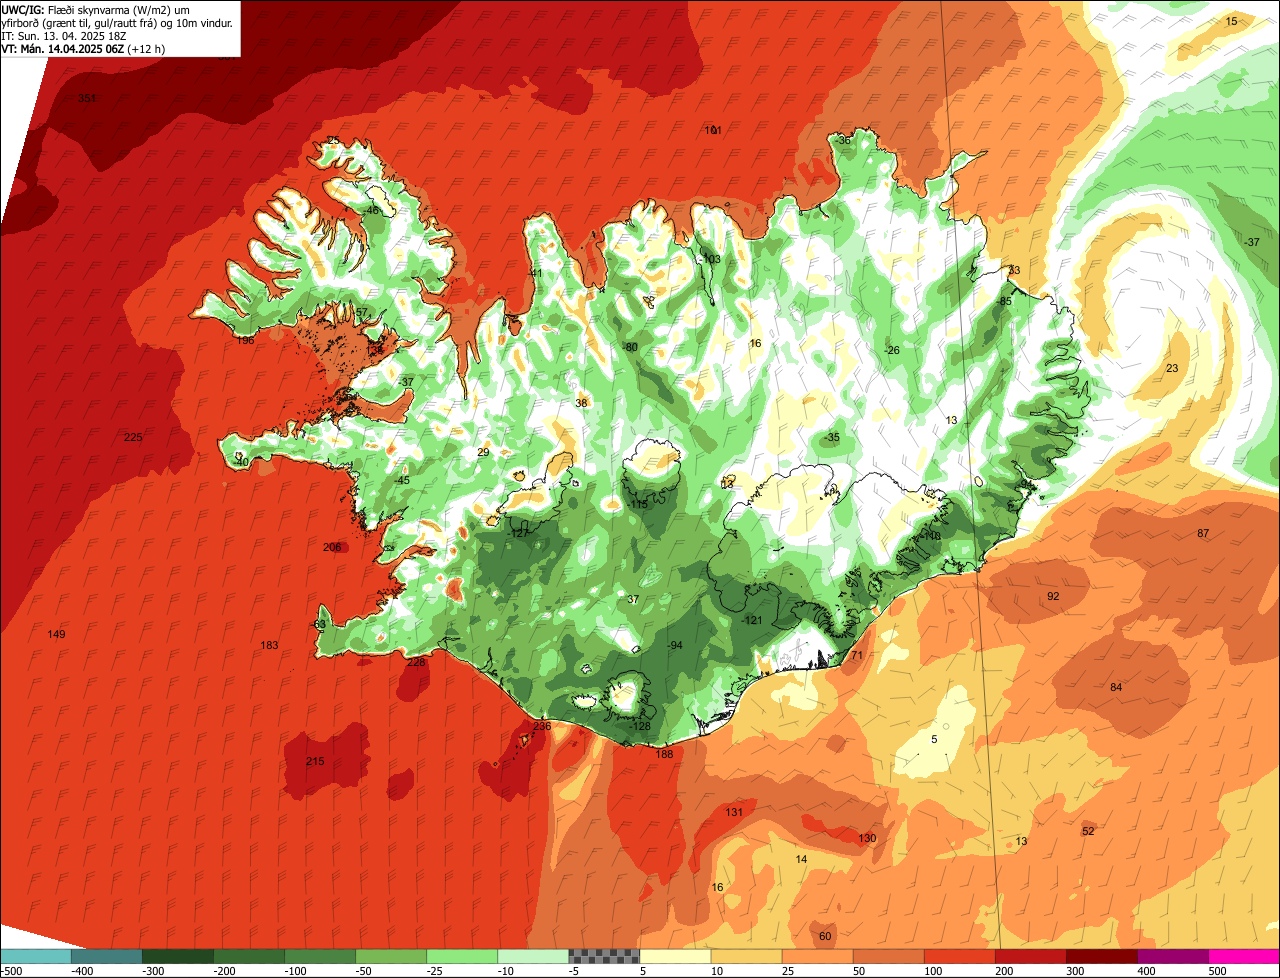Viewport: 1280px width, 978px height.
Task: Click the 52 value in the southeast ocean
Action: pyautogui.click(x=1088, y=831)
